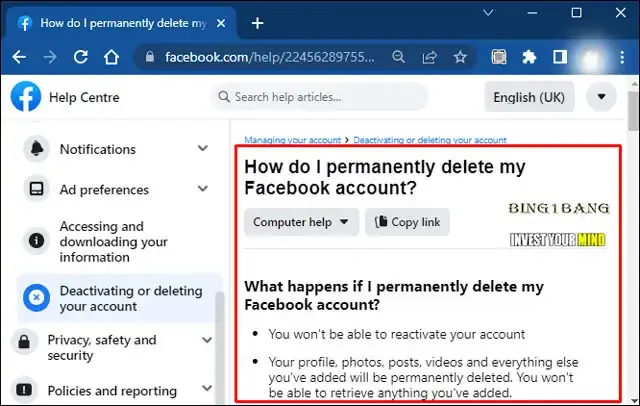640x406 pixels.
Task: Click the search magnifier icon in help search
Action: 224,97
